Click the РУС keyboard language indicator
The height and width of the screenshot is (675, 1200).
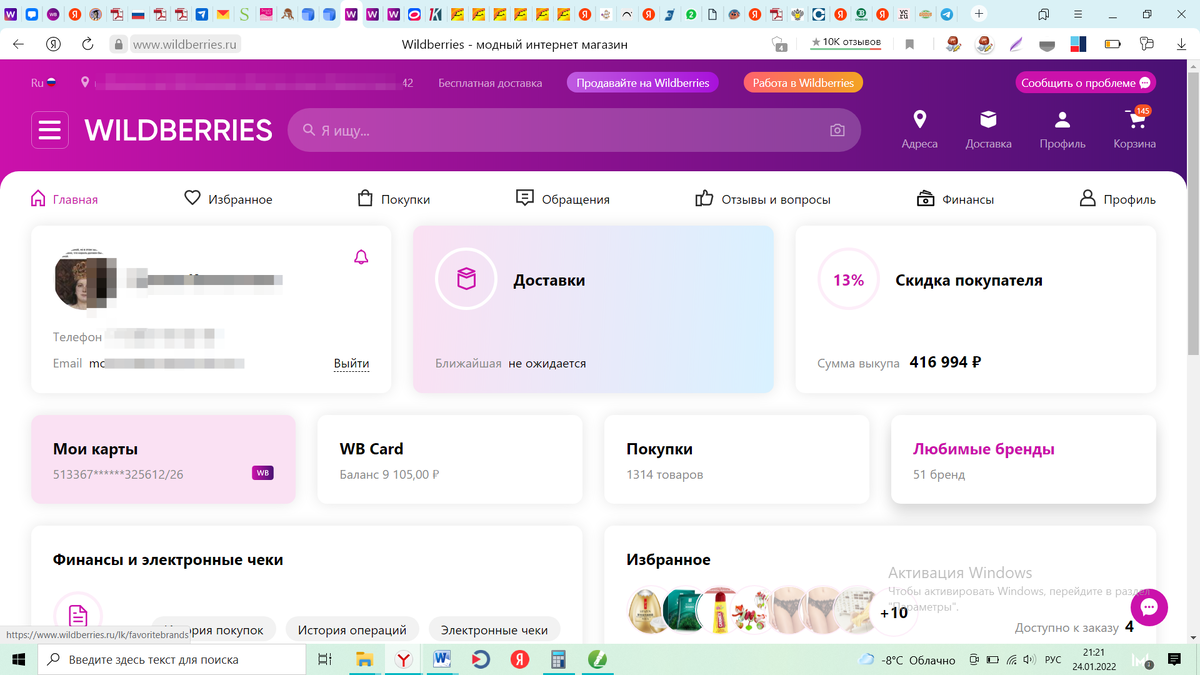click(x=1053, y=660)
